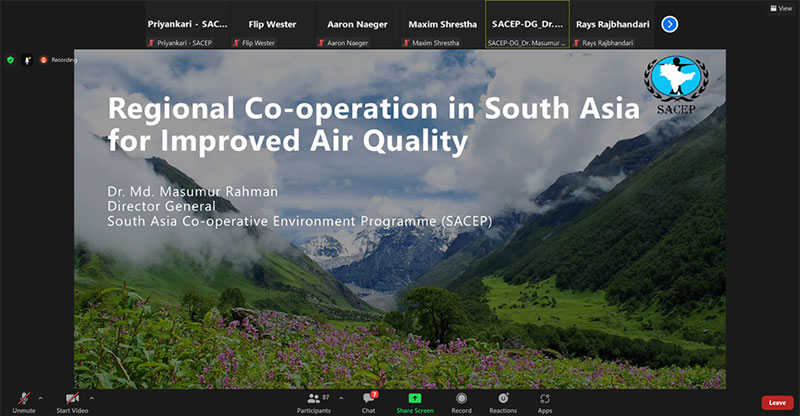
Task: Change layout with View button
Action: click(781, 8)
